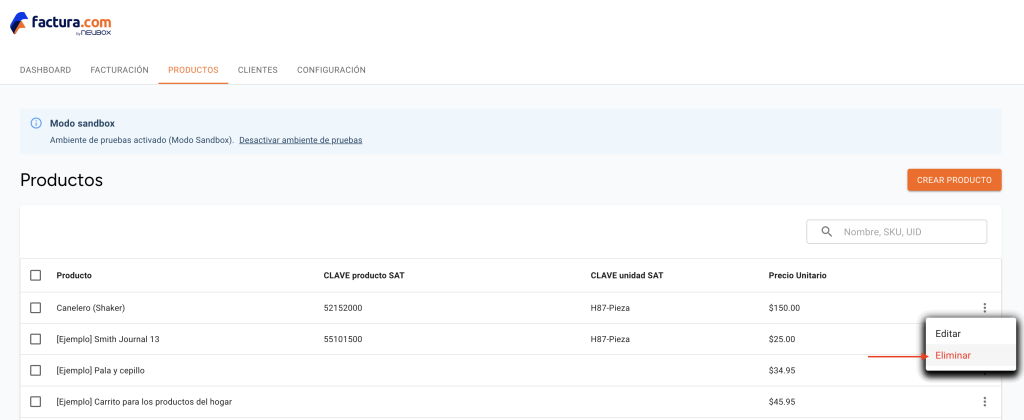Click the $25.00 price cell
This screenshot has height=420, width=1024.
pos(782,339)
